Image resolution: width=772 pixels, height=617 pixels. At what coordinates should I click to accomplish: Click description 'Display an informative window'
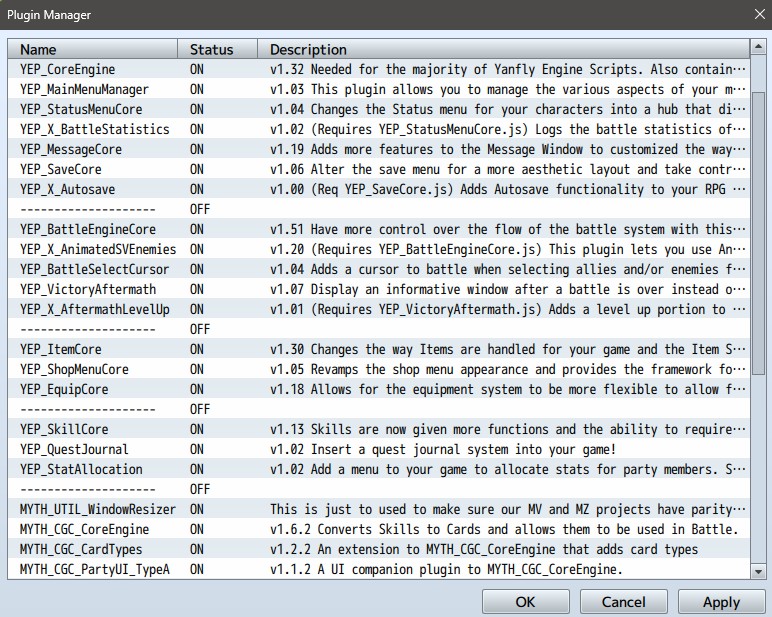pyautogui.click(x=508, y=289)
